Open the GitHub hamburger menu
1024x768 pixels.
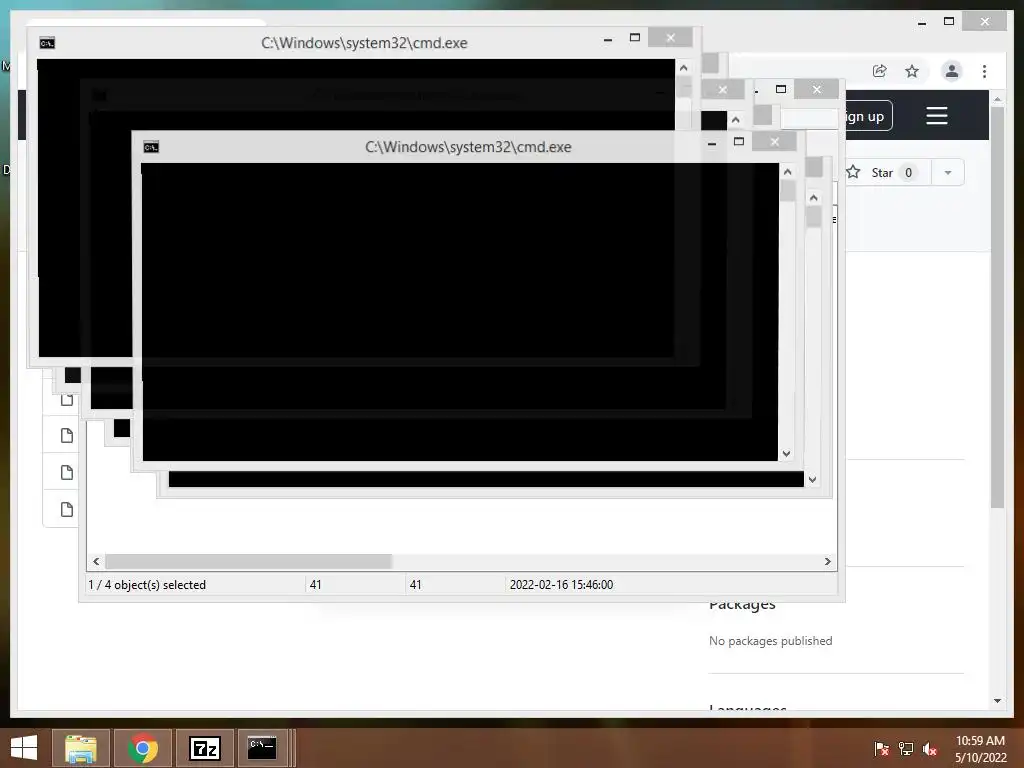pyautogui.click(x=936, y=116)
